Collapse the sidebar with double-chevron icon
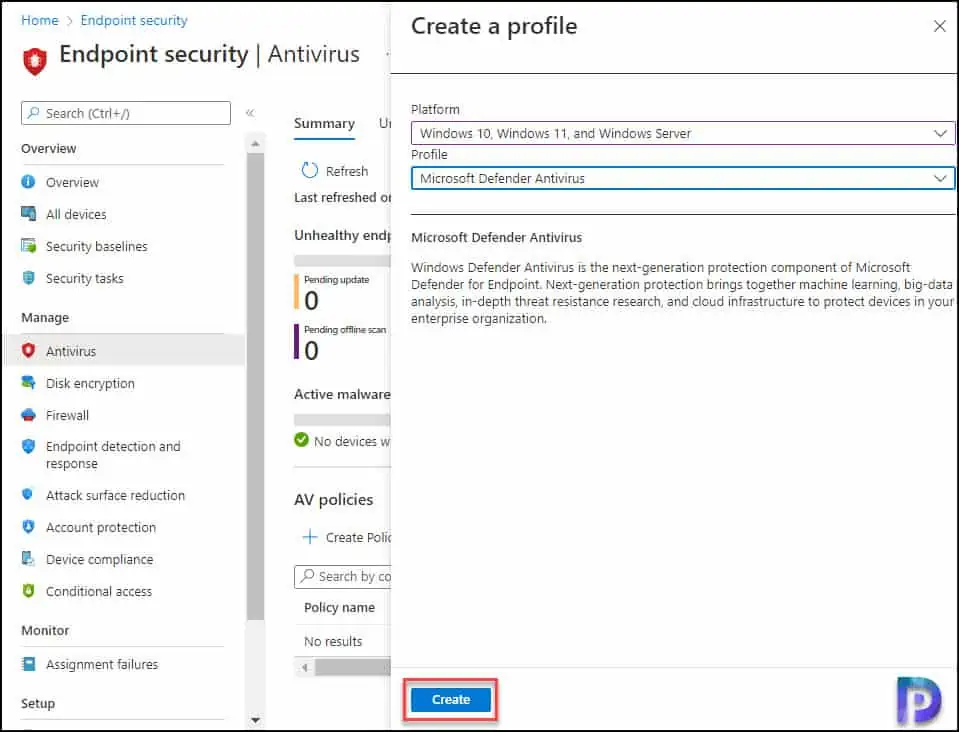The width and height of the screenshot is (959, 732). 250,113
